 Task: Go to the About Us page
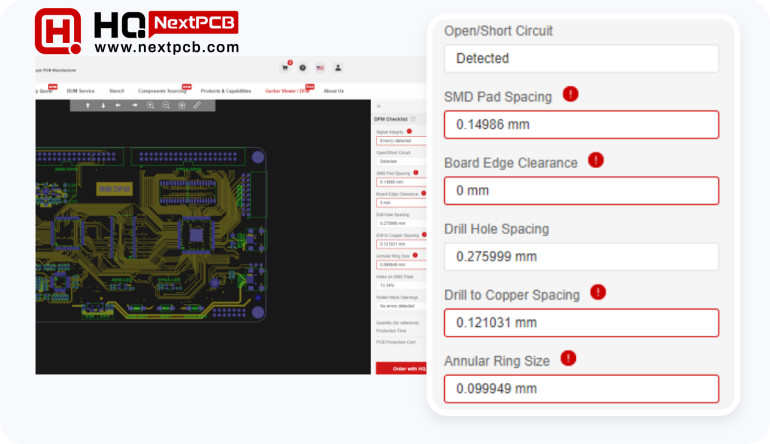coord(333,91)
